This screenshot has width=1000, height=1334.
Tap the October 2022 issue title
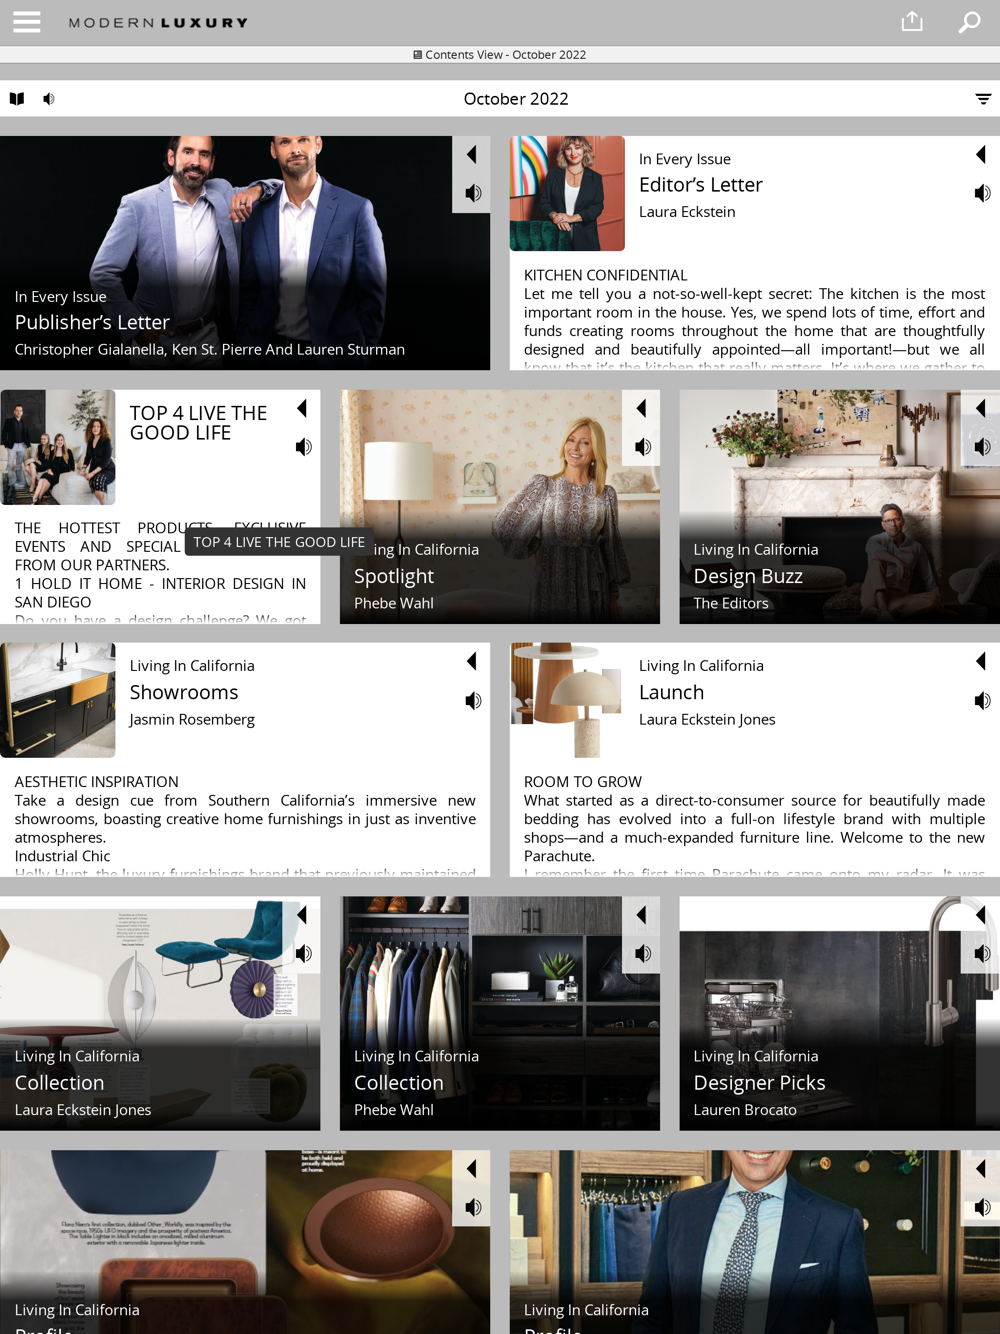tap(516, 99)
